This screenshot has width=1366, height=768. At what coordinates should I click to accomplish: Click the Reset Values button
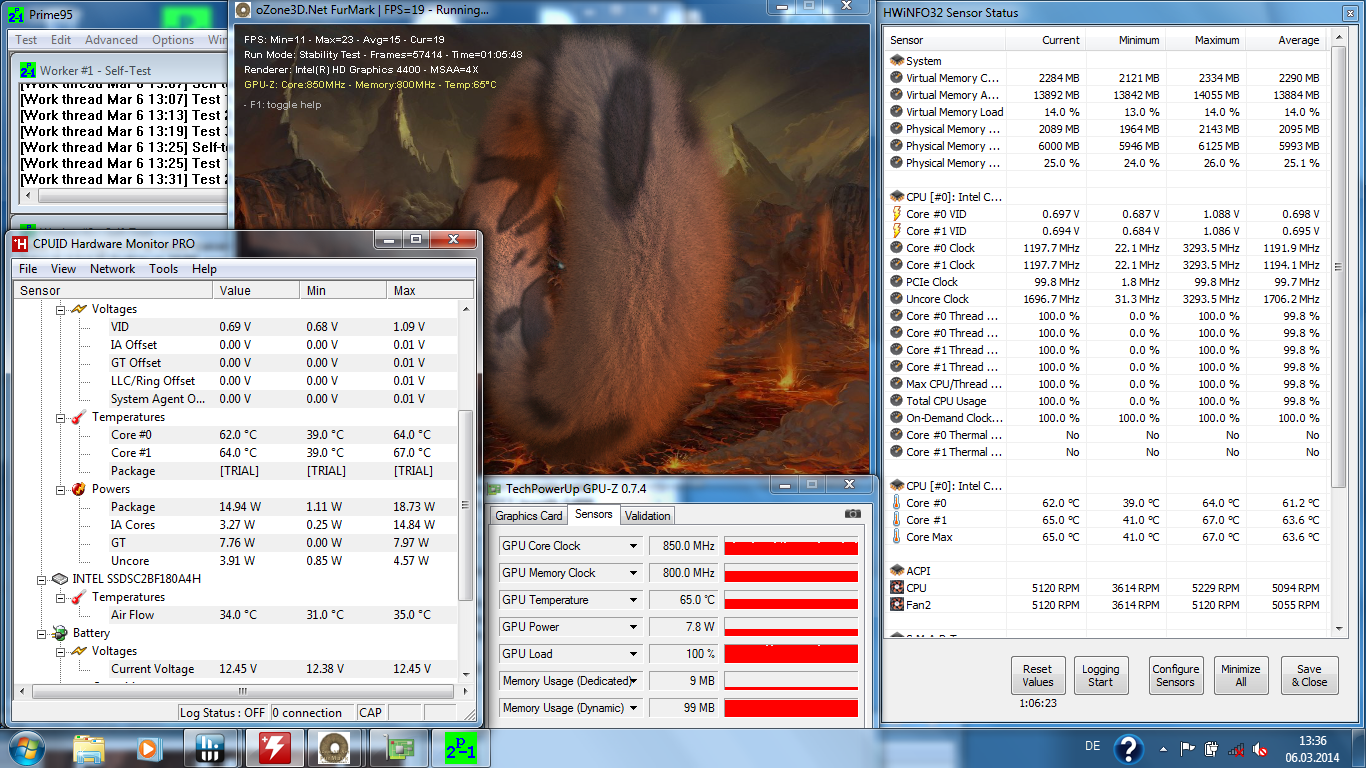[x=1038, y=676]
